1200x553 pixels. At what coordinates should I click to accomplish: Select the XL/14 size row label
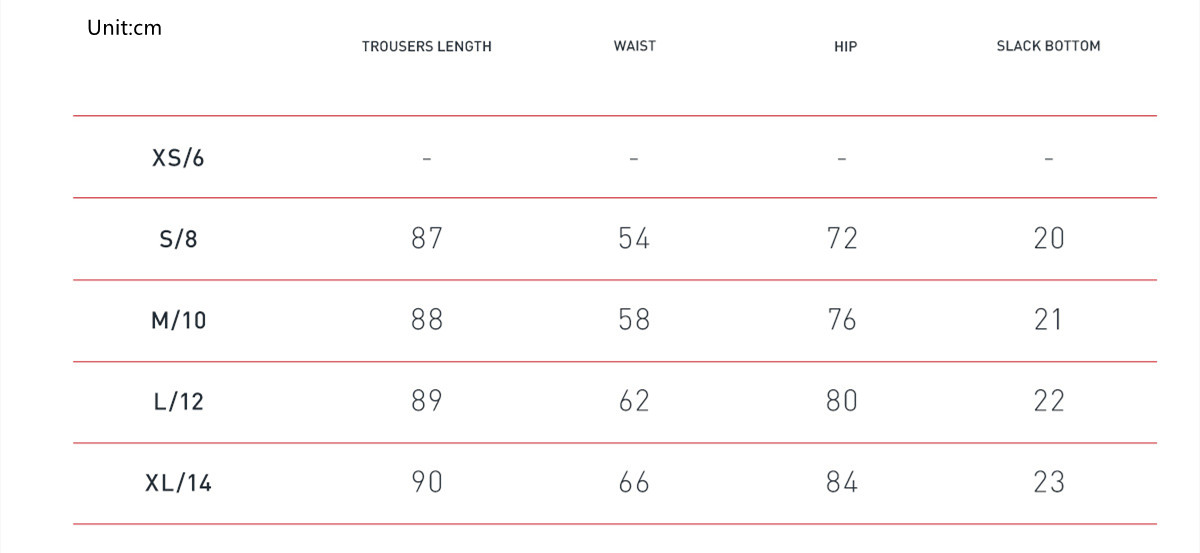point(178,484)
